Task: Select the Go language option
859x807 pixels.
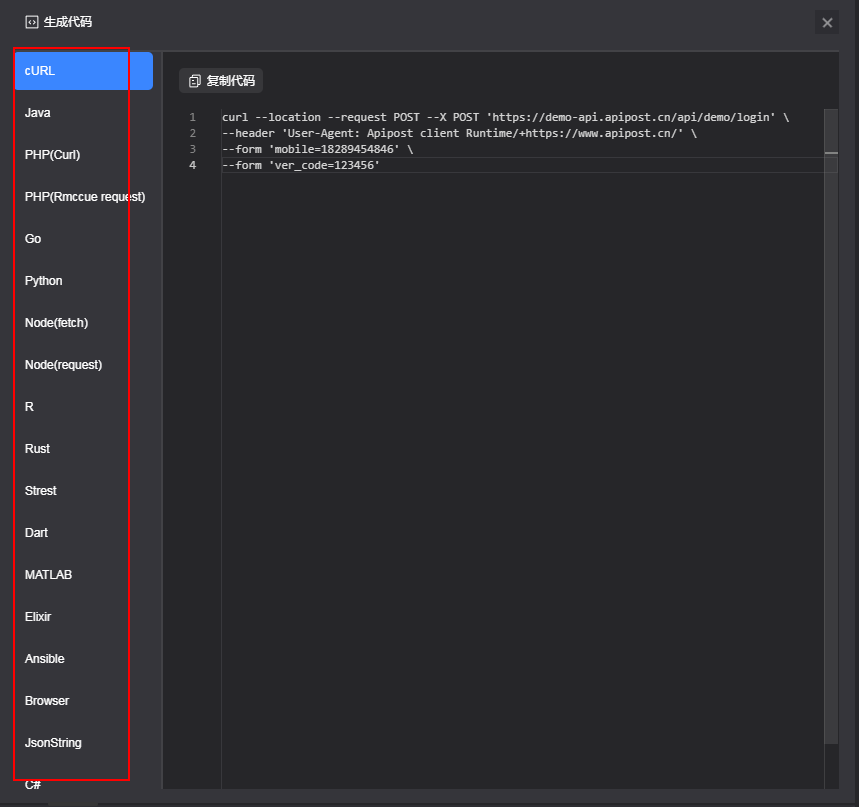Action: click(33, 239)
